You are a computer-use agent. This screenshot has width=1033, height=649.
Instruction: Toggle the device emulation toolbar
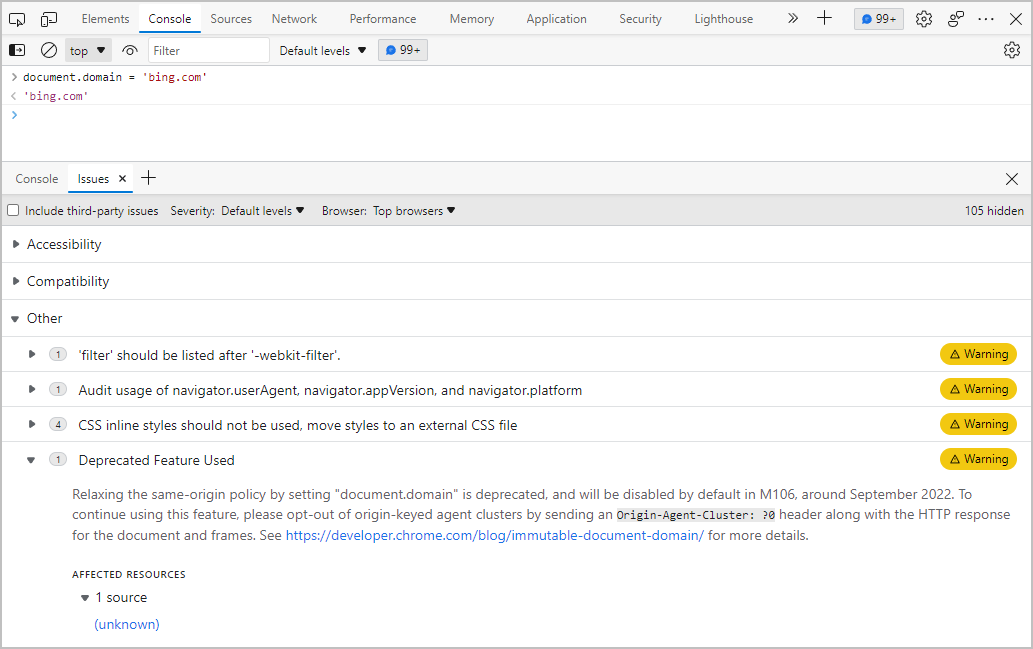pos(48,18)
